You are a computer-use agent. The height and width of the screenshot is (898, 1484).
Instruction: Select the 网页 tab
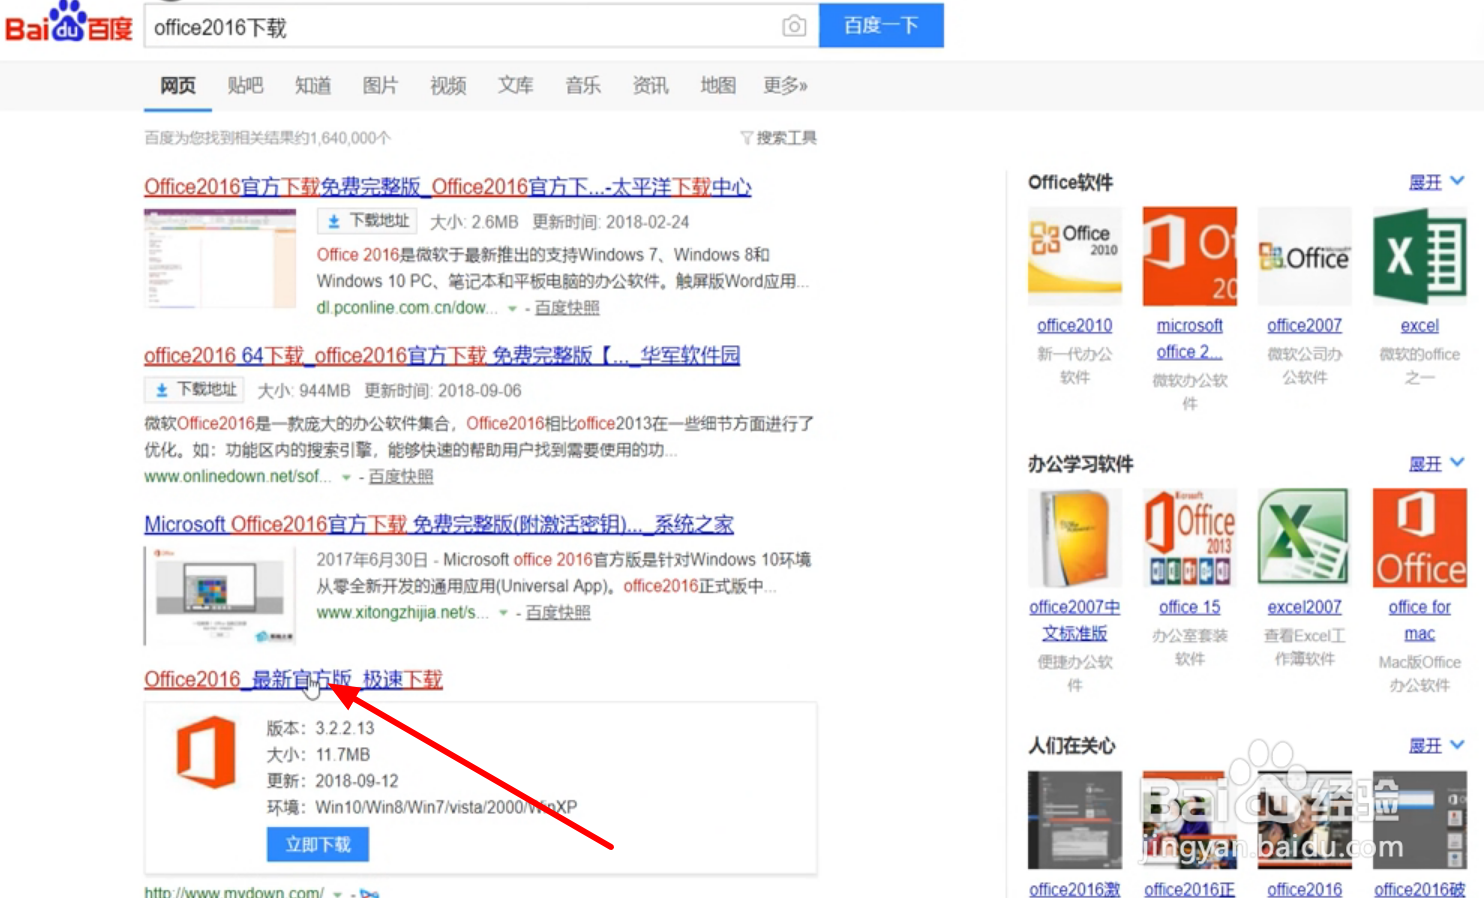click(178, 86)
